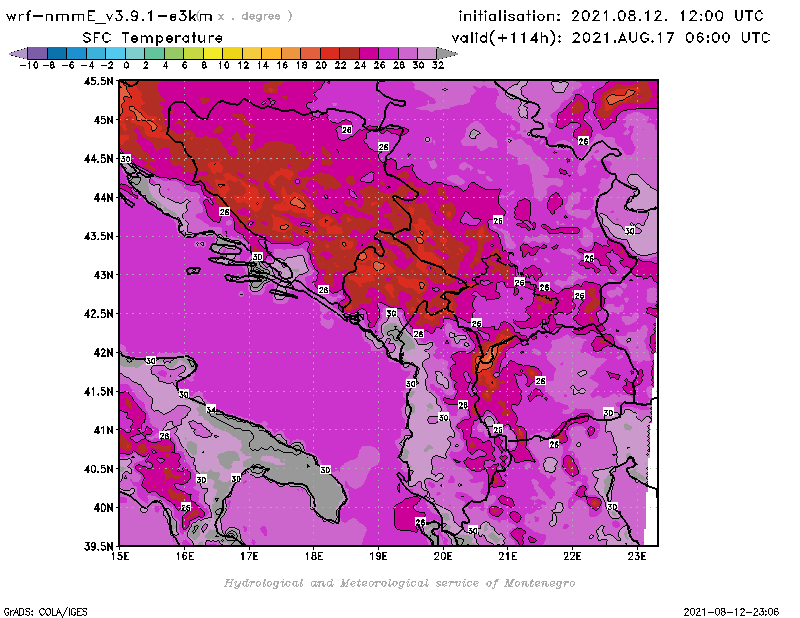Viewport: 800px width, 618px height.
Task: Click the legend value '12'
Action: [243, 65]
